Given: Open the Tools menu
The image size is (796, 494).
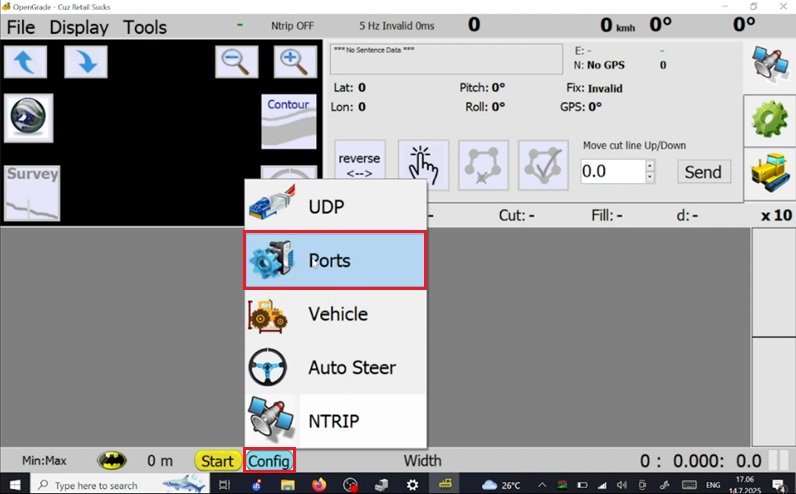Looking at the screenshot, I should [x=145, y=27].
